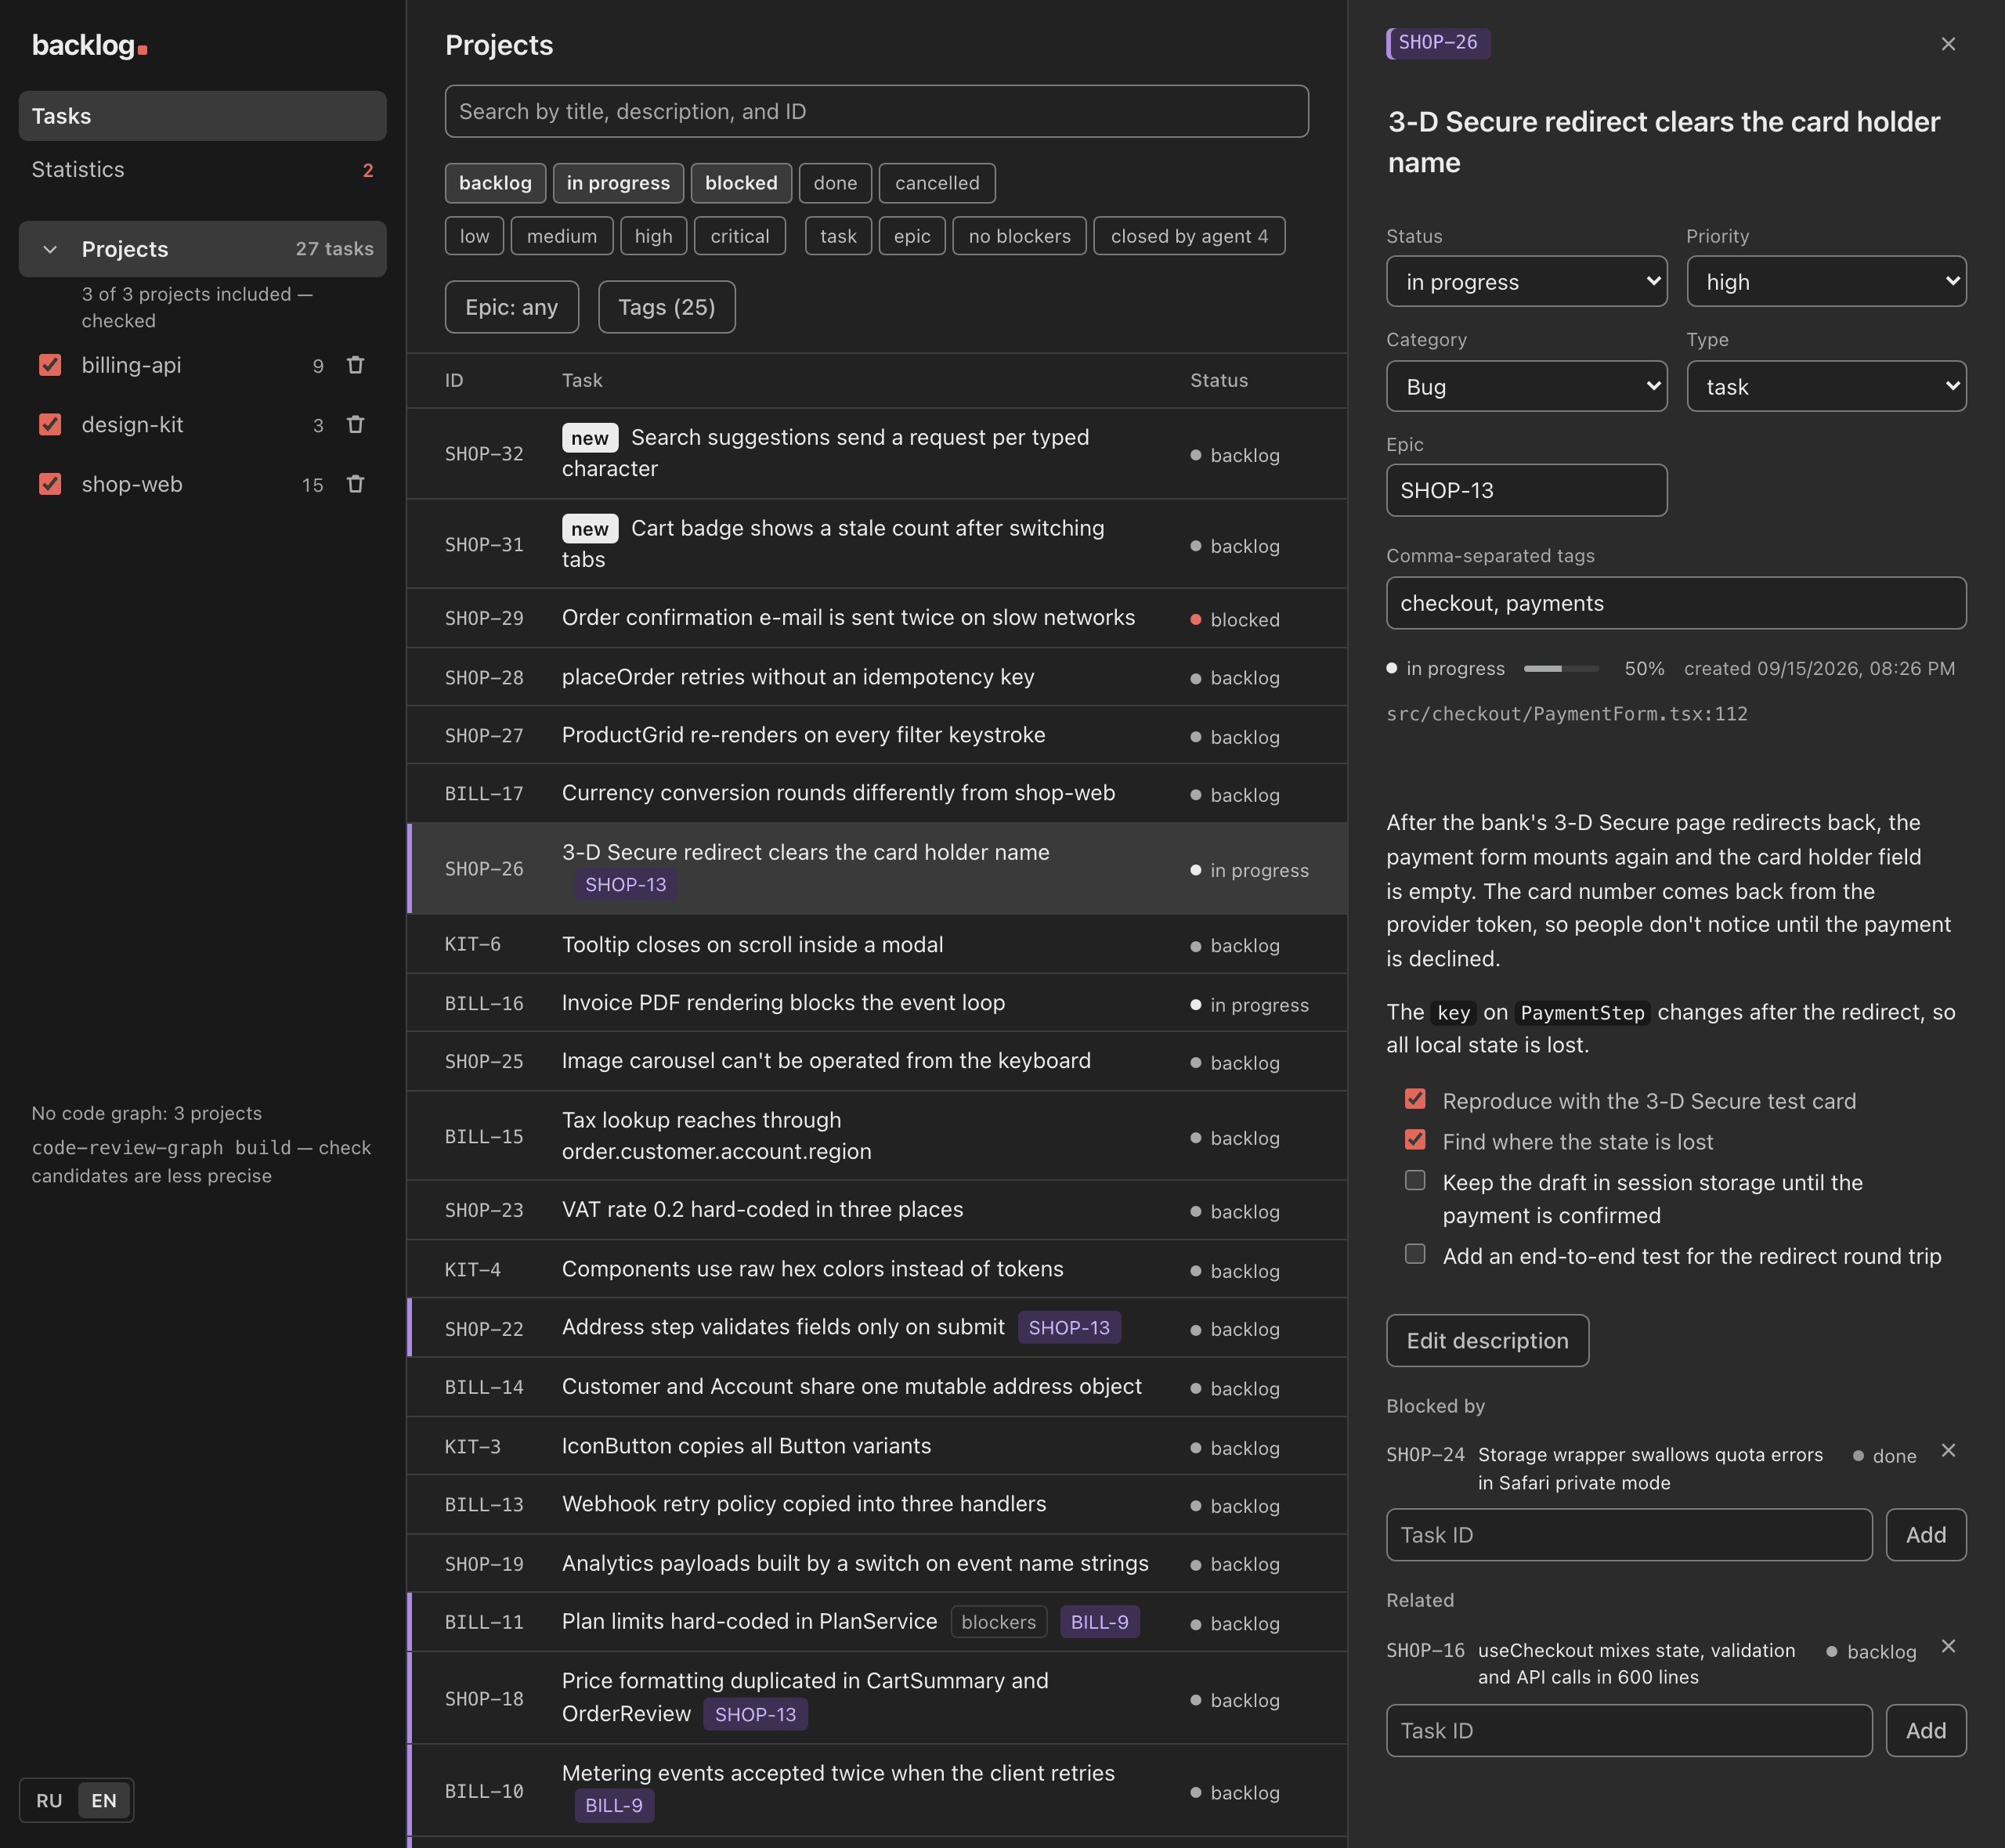This screenshot has height=1848, width=2005.
Task: Uncheck the design-kit project checkbox
Action: tap(50, 425)
